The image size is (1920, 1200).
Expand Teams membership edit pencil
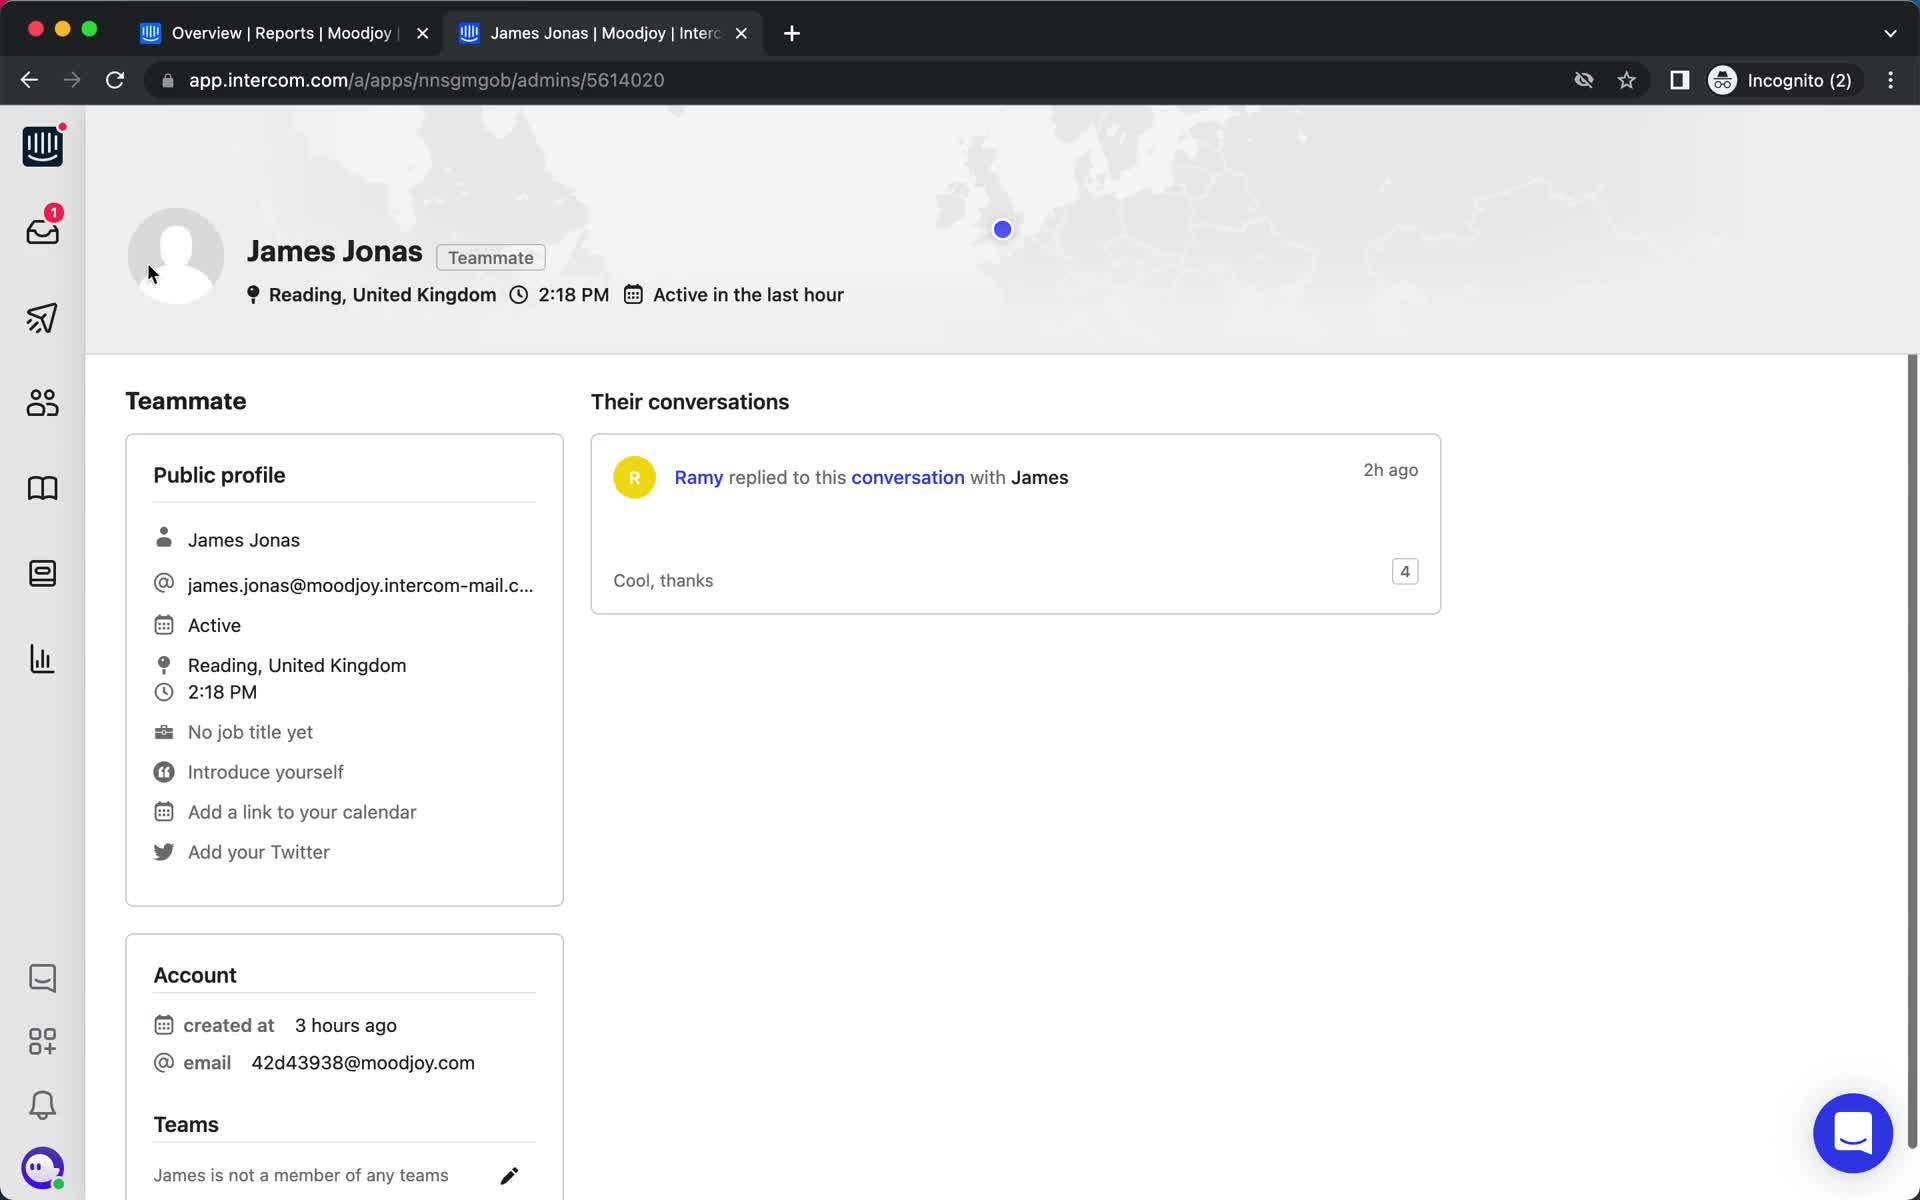(509, 1174)
